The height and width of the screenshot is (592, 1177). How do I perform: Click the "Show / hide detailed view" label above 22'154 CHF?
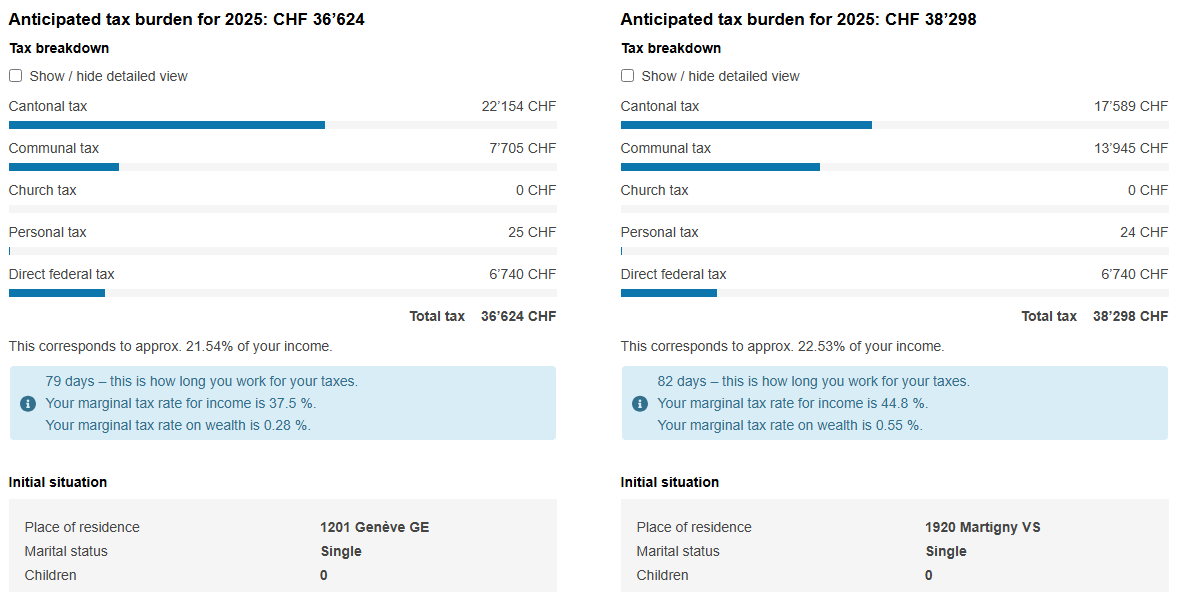click(x=108, y=76)
